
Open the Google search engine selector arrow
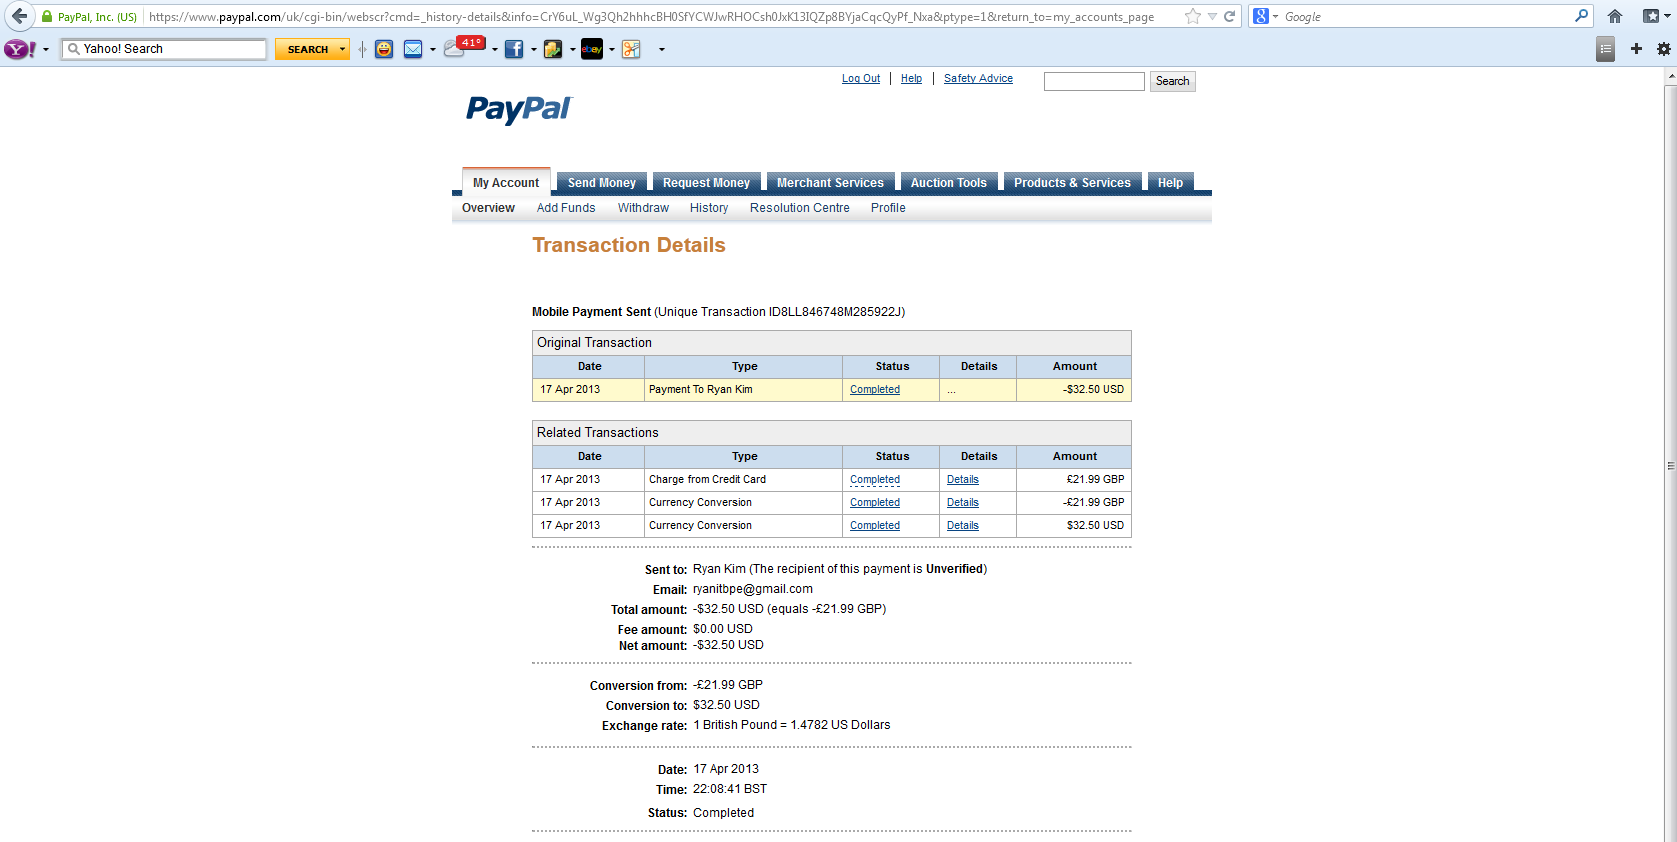(1275, 17)
